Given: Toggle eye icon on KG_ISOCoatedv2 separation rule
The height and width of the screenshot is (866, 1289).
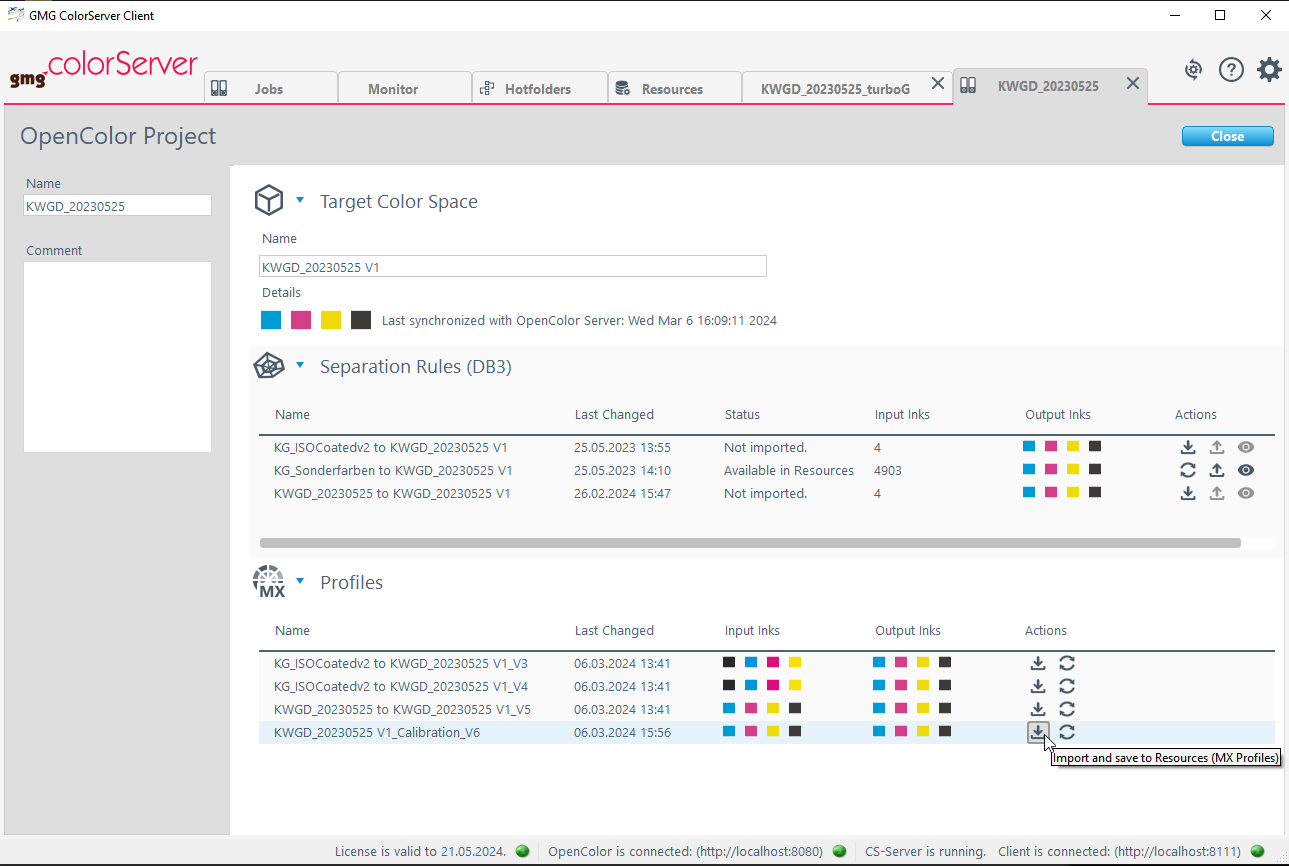Looking at the screenshot, I should (1246, 447).
